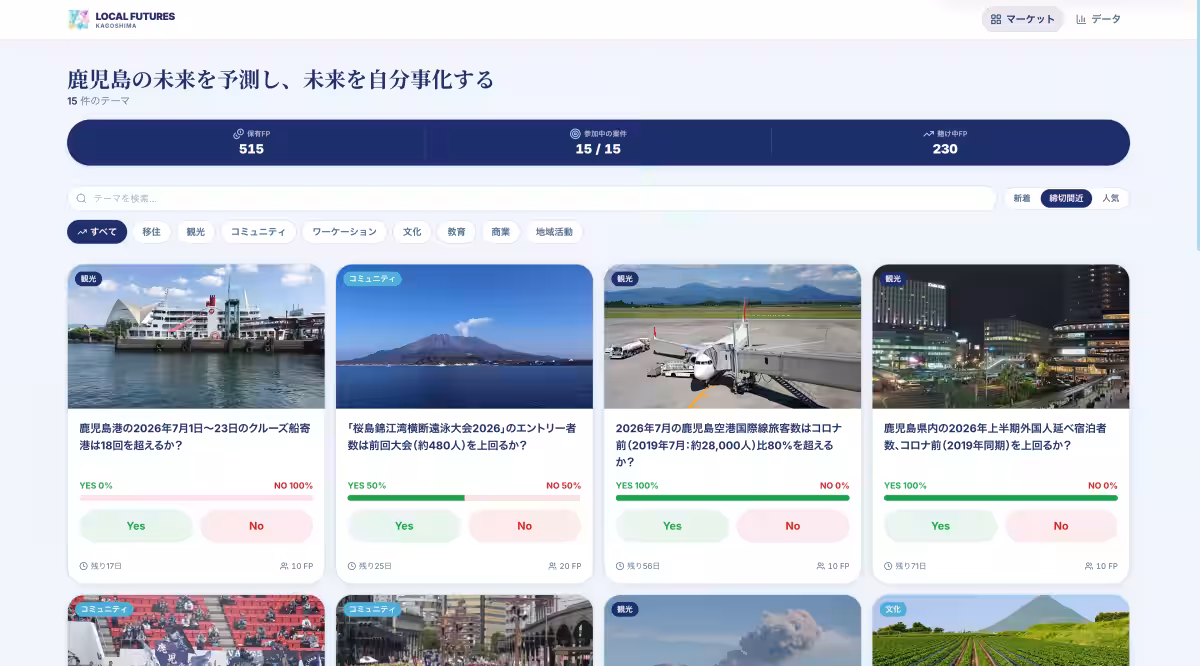Vote No on cruise ship port calls question

pos(257,526)
